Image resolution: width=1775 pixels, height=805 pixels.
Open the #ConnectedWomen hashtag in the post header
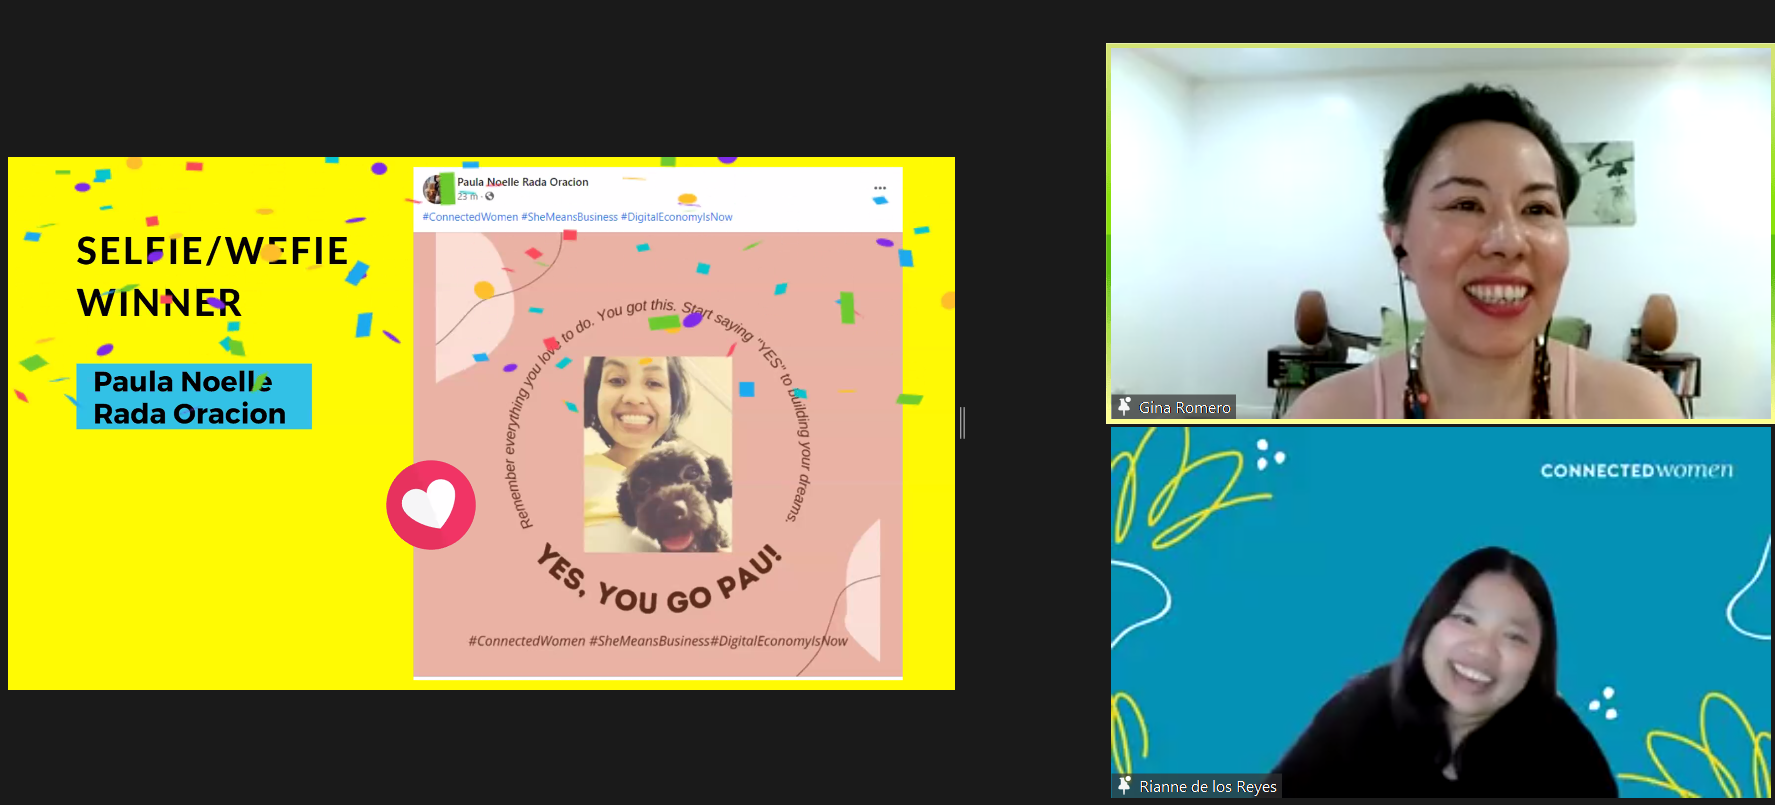point(470,217)
